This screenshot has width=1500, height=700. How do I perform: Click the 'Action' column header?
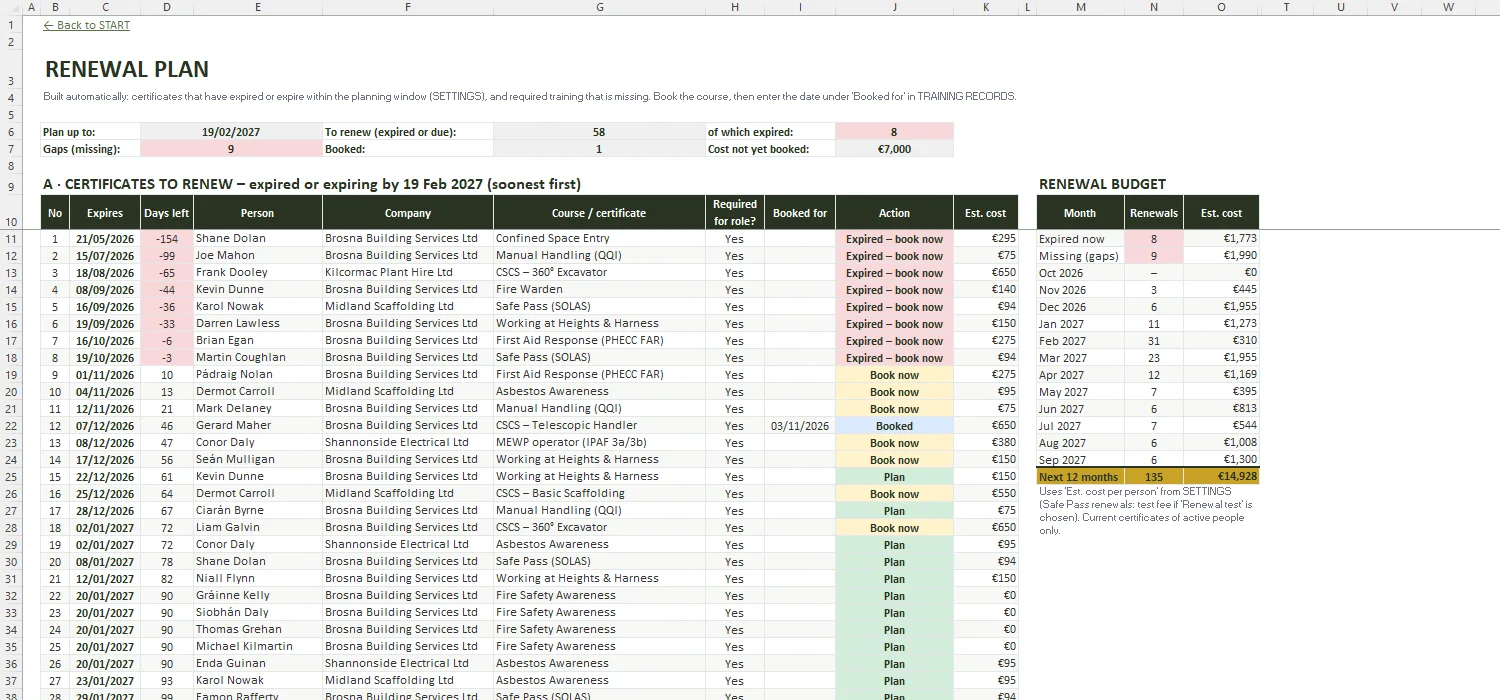tap(894, 213)
